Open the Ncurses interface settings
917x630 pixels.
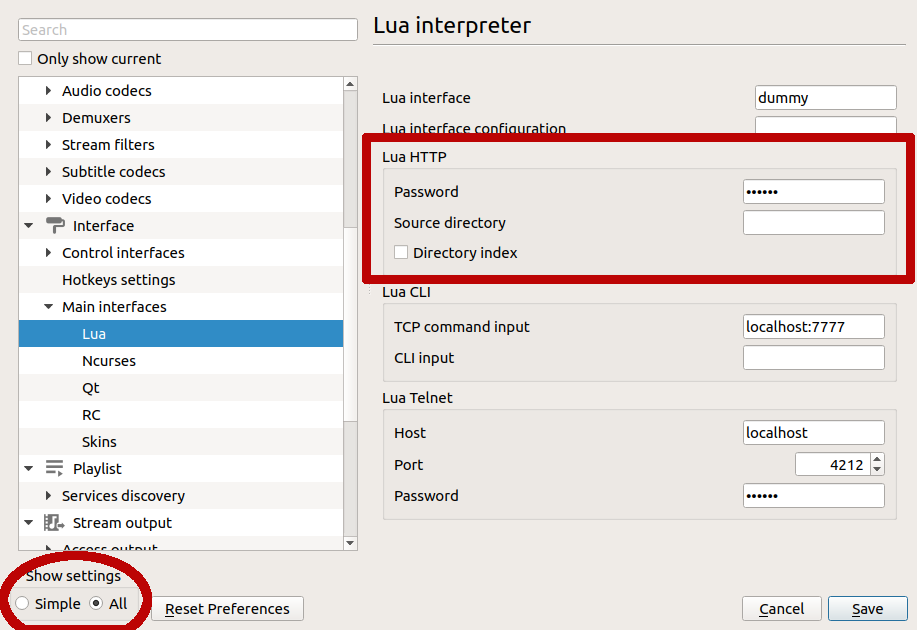[x=109, y=361]
